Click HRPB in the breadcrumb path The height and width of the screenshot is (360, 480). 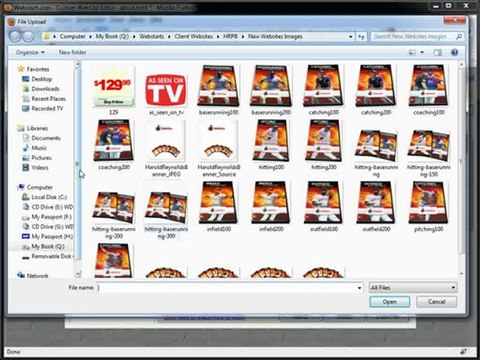(230, 36)
